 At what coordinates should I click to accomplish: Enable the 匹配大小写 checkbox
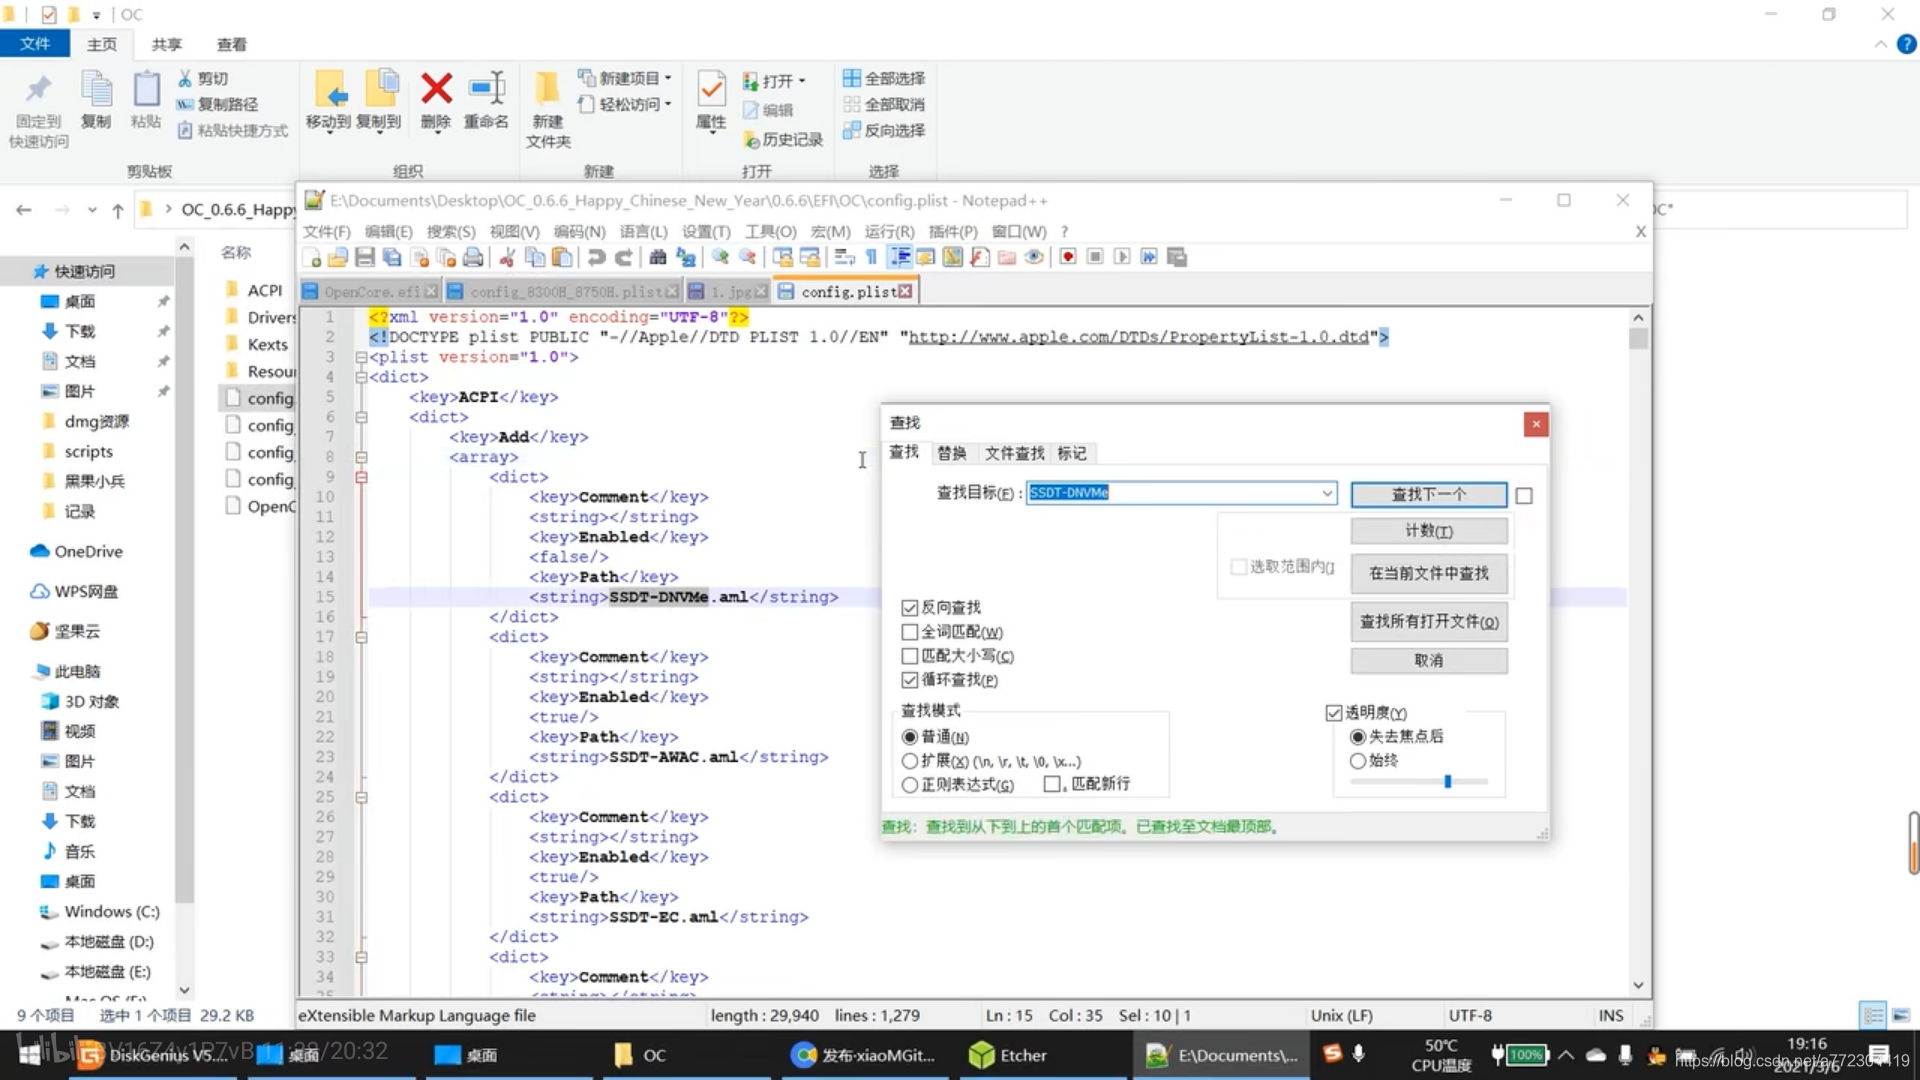point(909,656)
